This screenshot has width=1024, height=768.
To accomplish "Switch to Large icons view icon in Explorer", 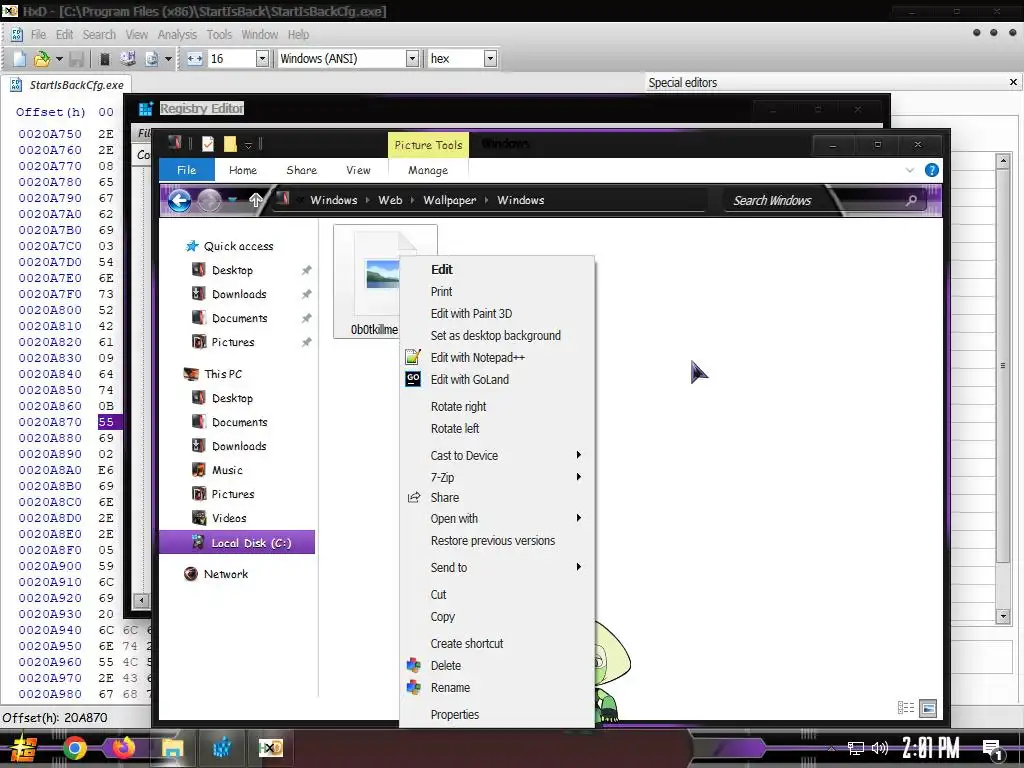I will click(x=928, y=708).
